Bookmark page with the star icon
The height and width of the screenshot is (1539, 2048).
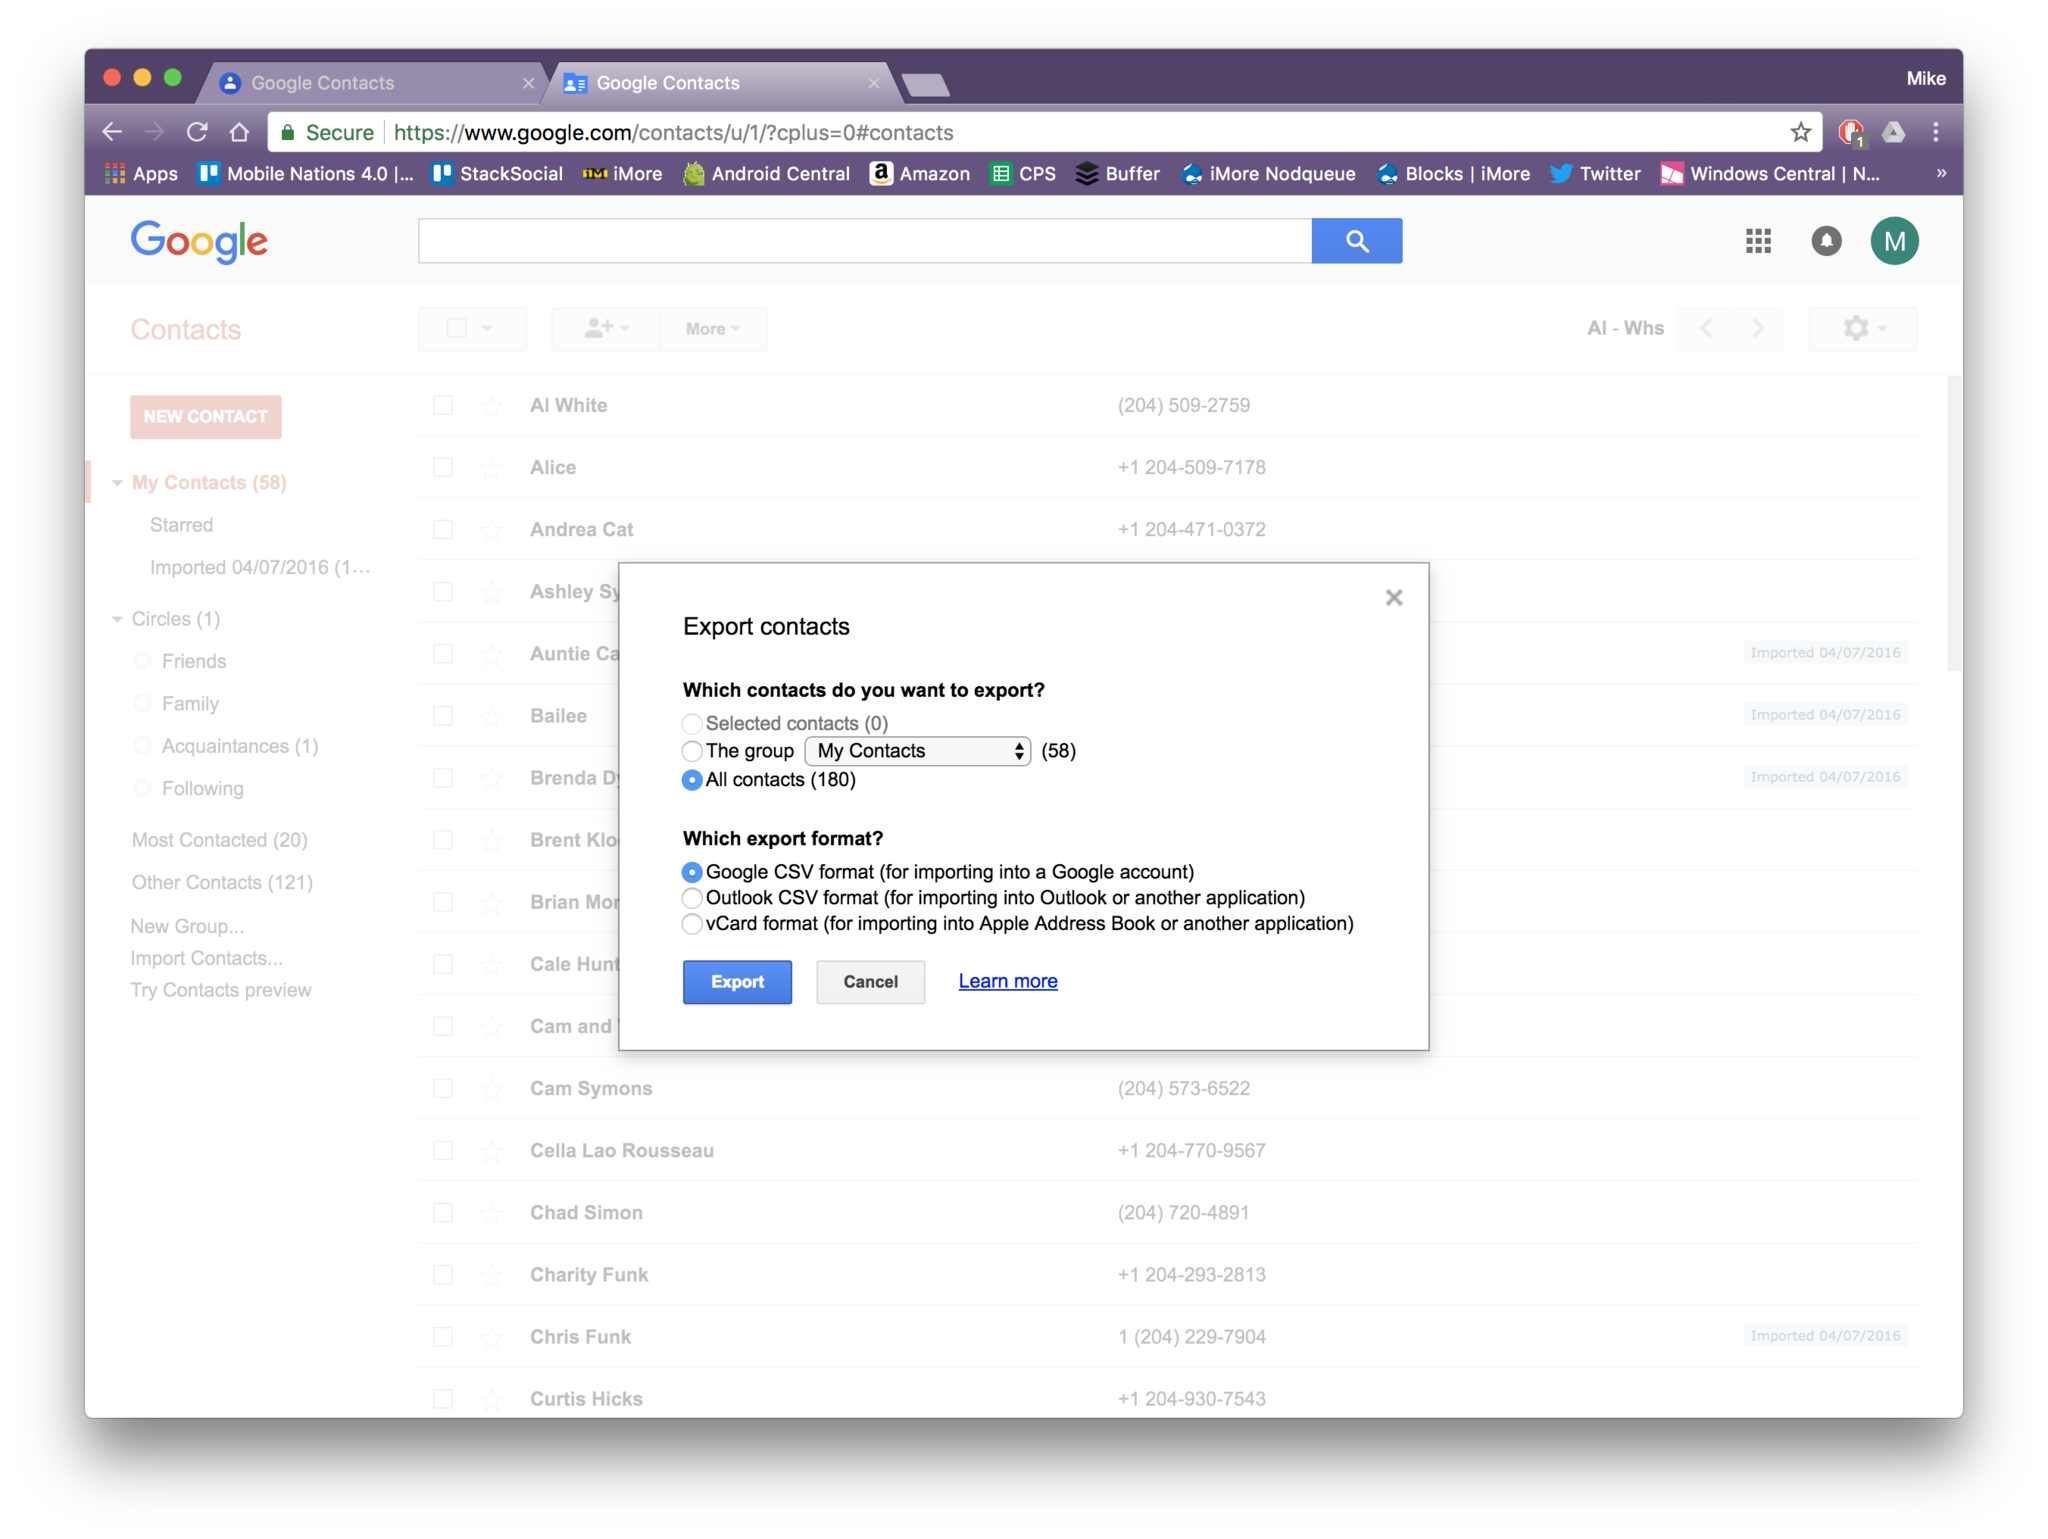(x=1800, y=132)
